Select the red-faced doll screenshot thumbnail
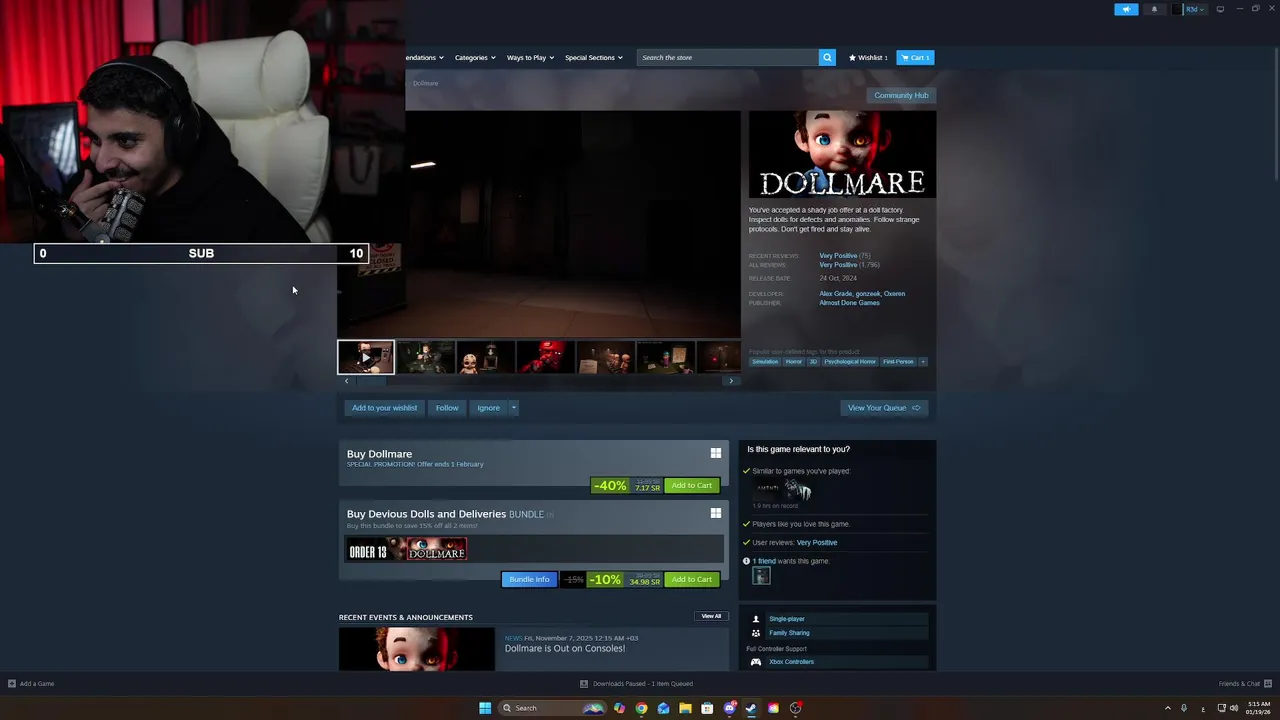The height and width of the screenshot is (720, 1280). click(545, 357)
